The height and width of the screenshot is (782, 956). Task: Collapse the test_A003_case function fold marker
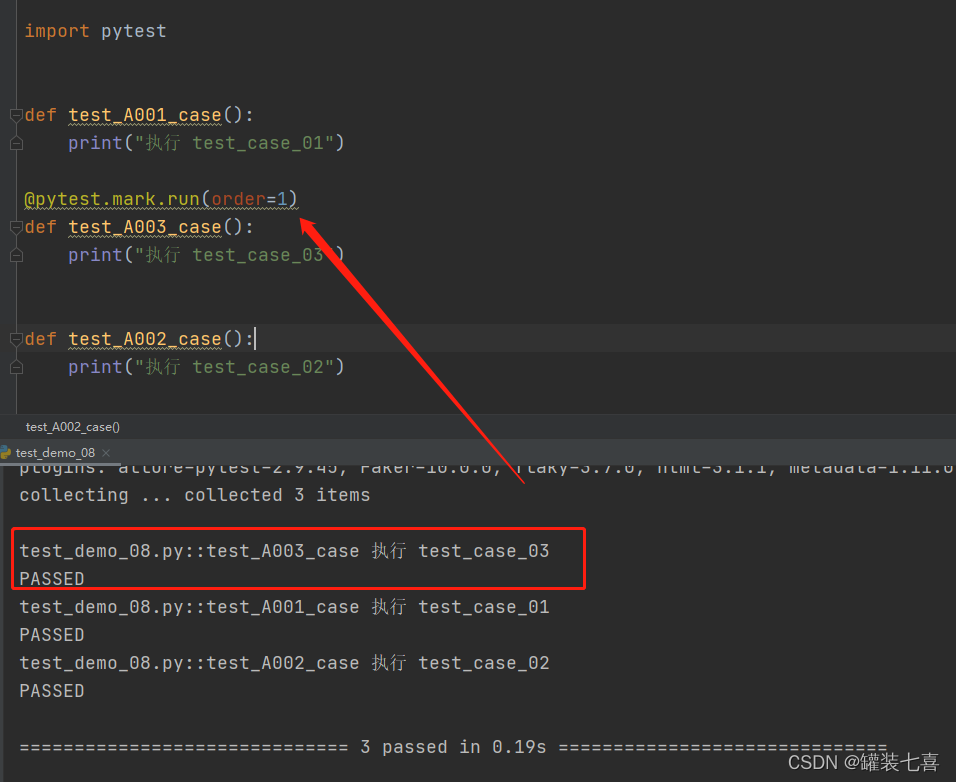(x=16, y=227)
